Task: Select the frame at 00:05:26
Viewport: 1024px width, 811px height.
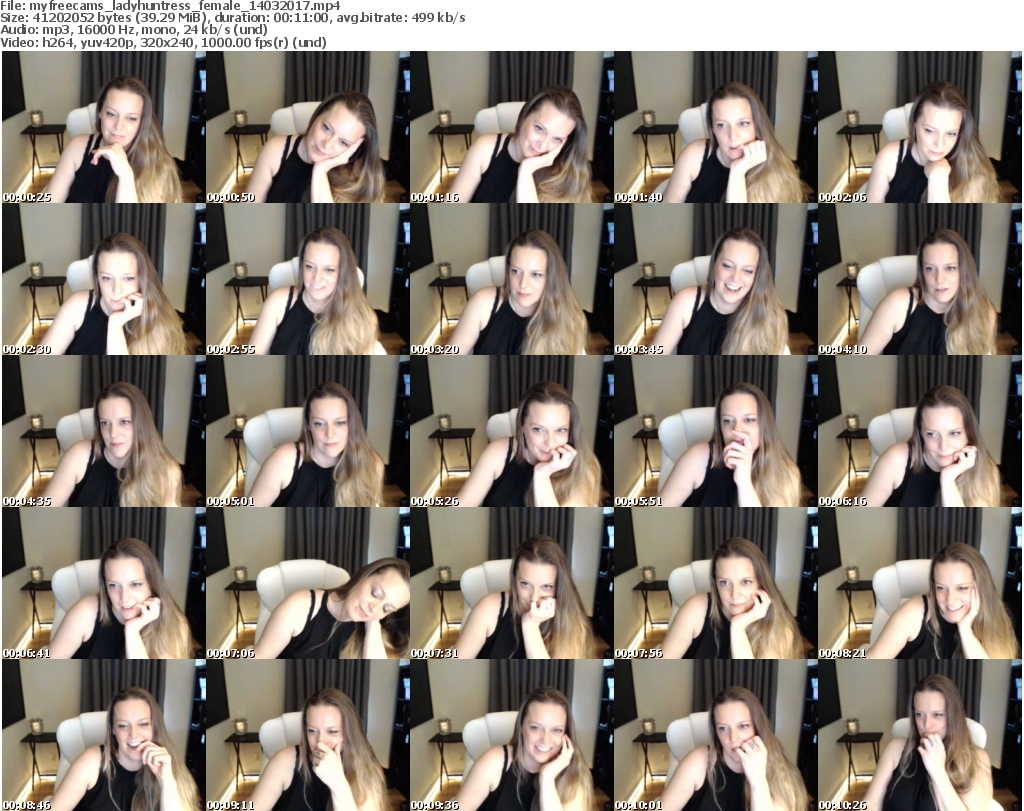Action: pos(511,431)
